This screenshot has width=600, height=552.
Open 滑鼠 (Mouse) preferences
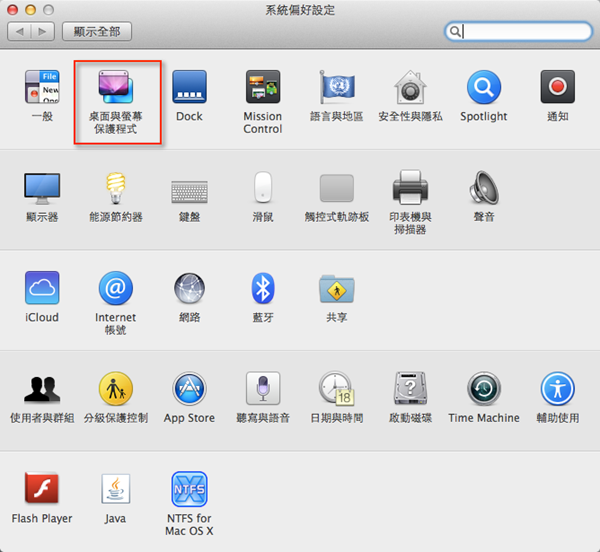(263, 187)
